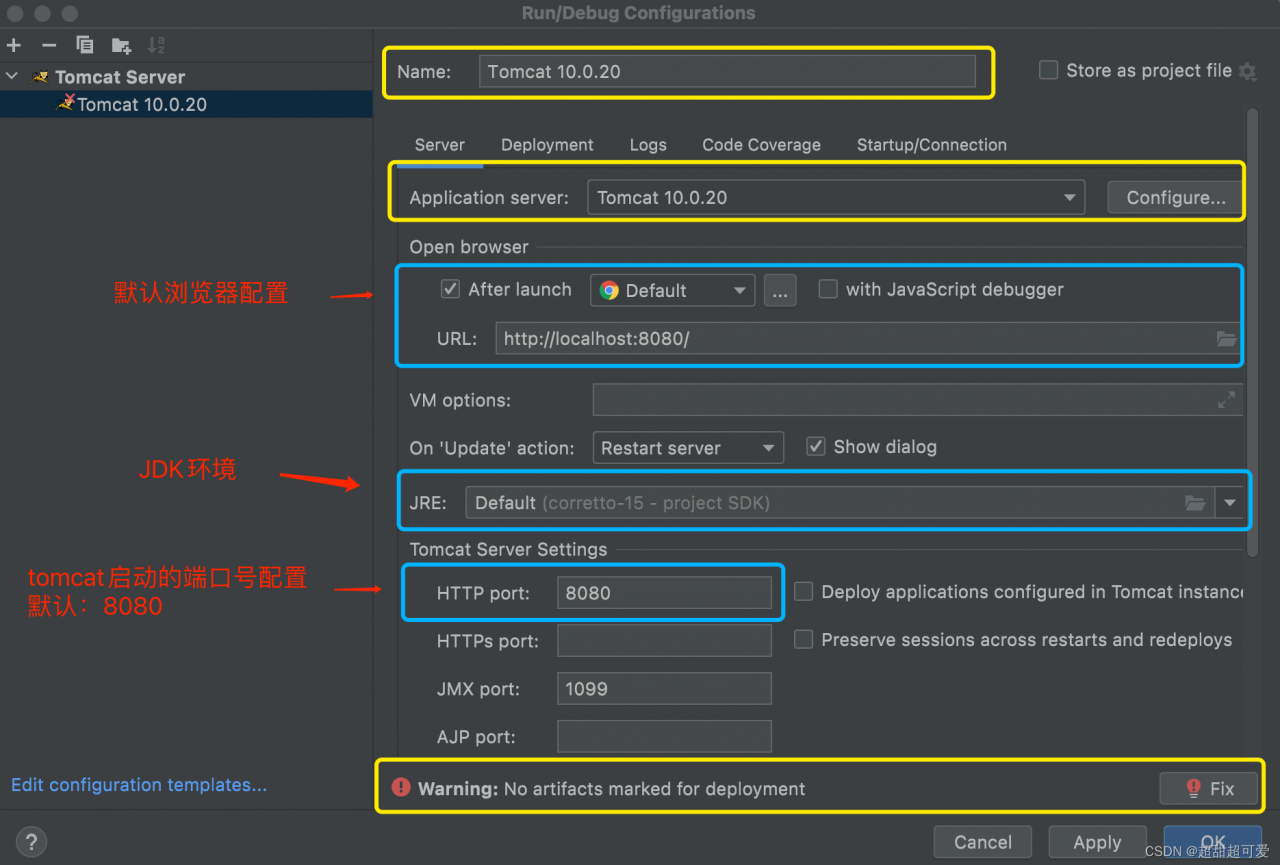This screenshot has height=865, width=1280.
Task: Open Default browser dropdown
Action: point(672,290)
